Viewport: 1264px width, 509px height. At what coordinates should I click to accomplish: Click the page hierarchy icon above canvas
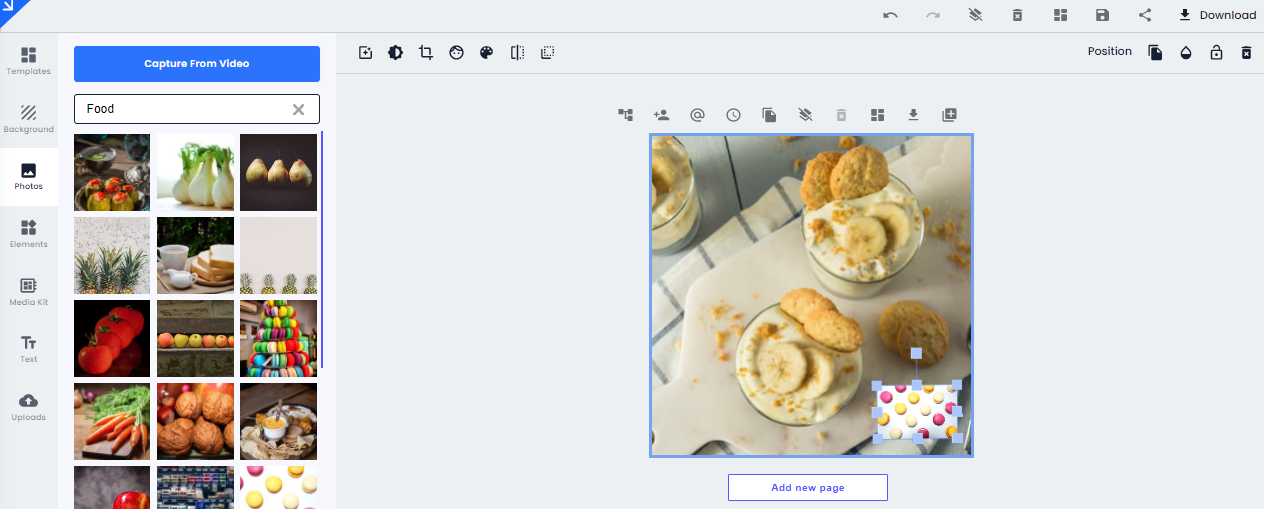pyautogui.click(x=626, y=115)
